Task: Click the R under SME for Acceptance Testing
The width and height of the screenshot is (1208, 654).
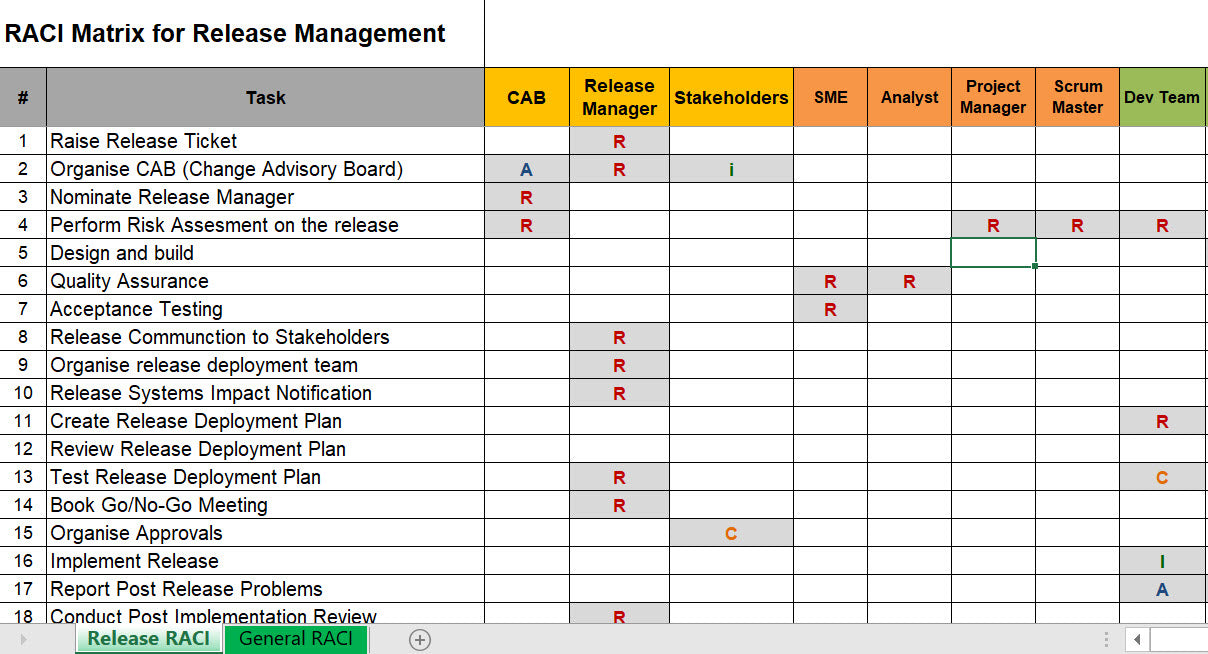Action: pos(829,309)
